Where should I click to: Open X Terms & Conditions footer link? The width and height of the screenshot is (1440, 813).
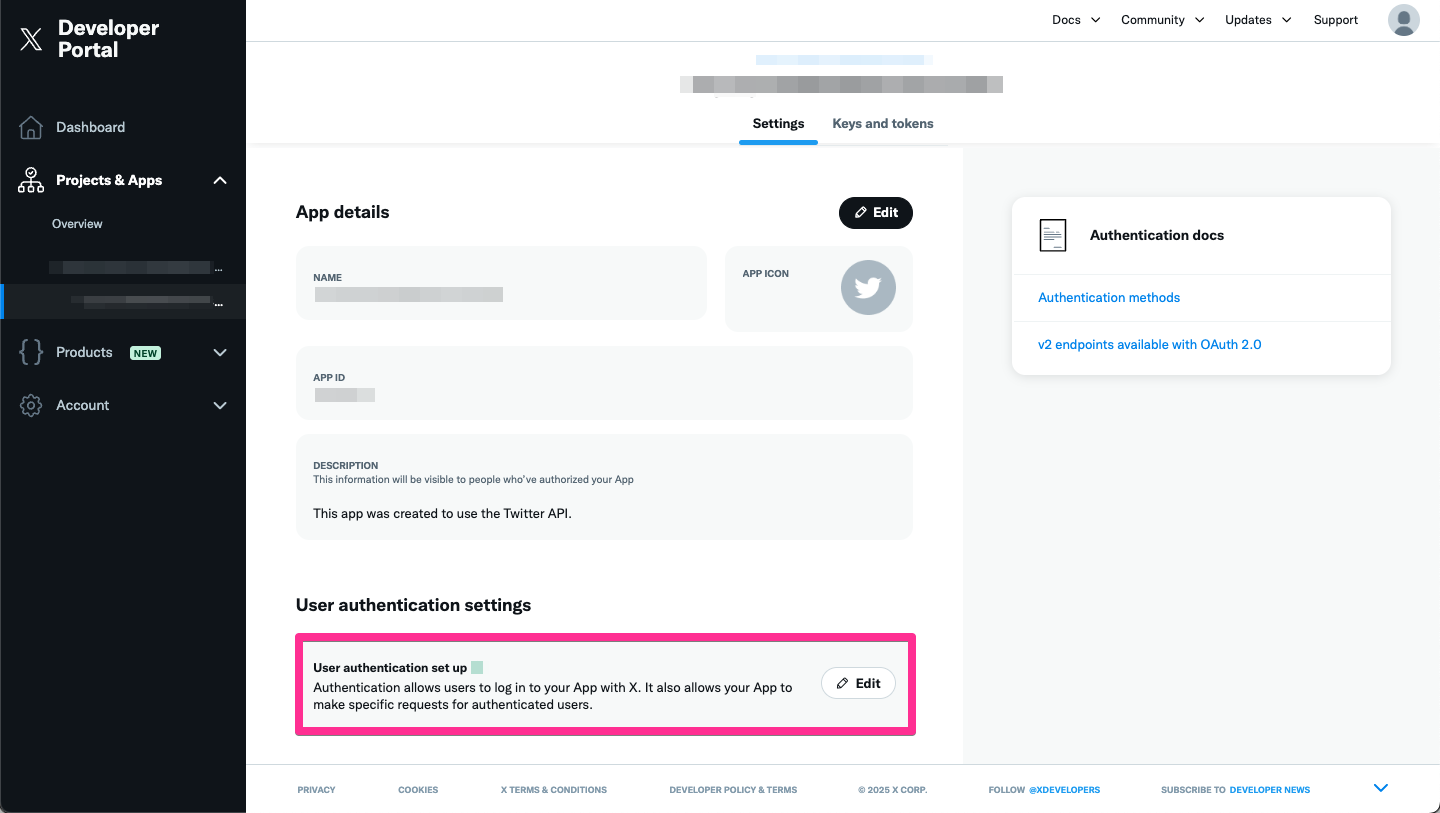pos(554,790)
